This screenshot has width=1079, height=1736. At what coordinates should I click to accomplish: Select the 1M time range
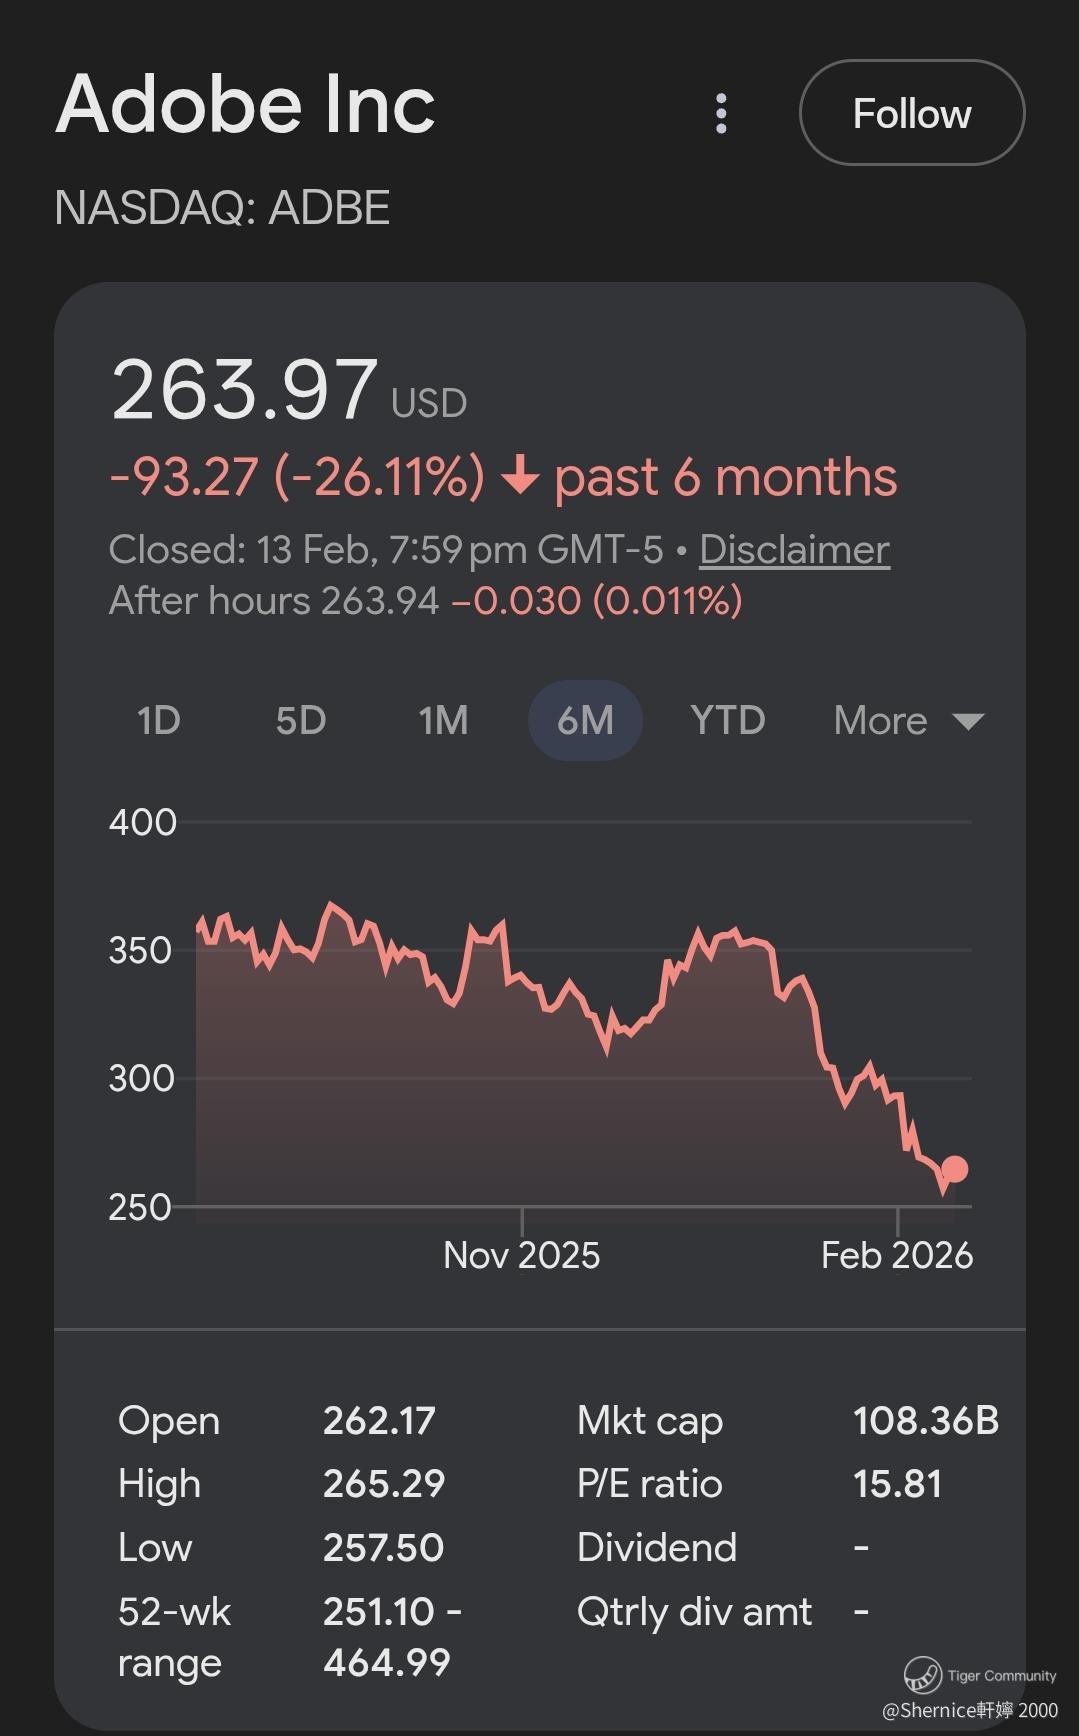point(443,720)
